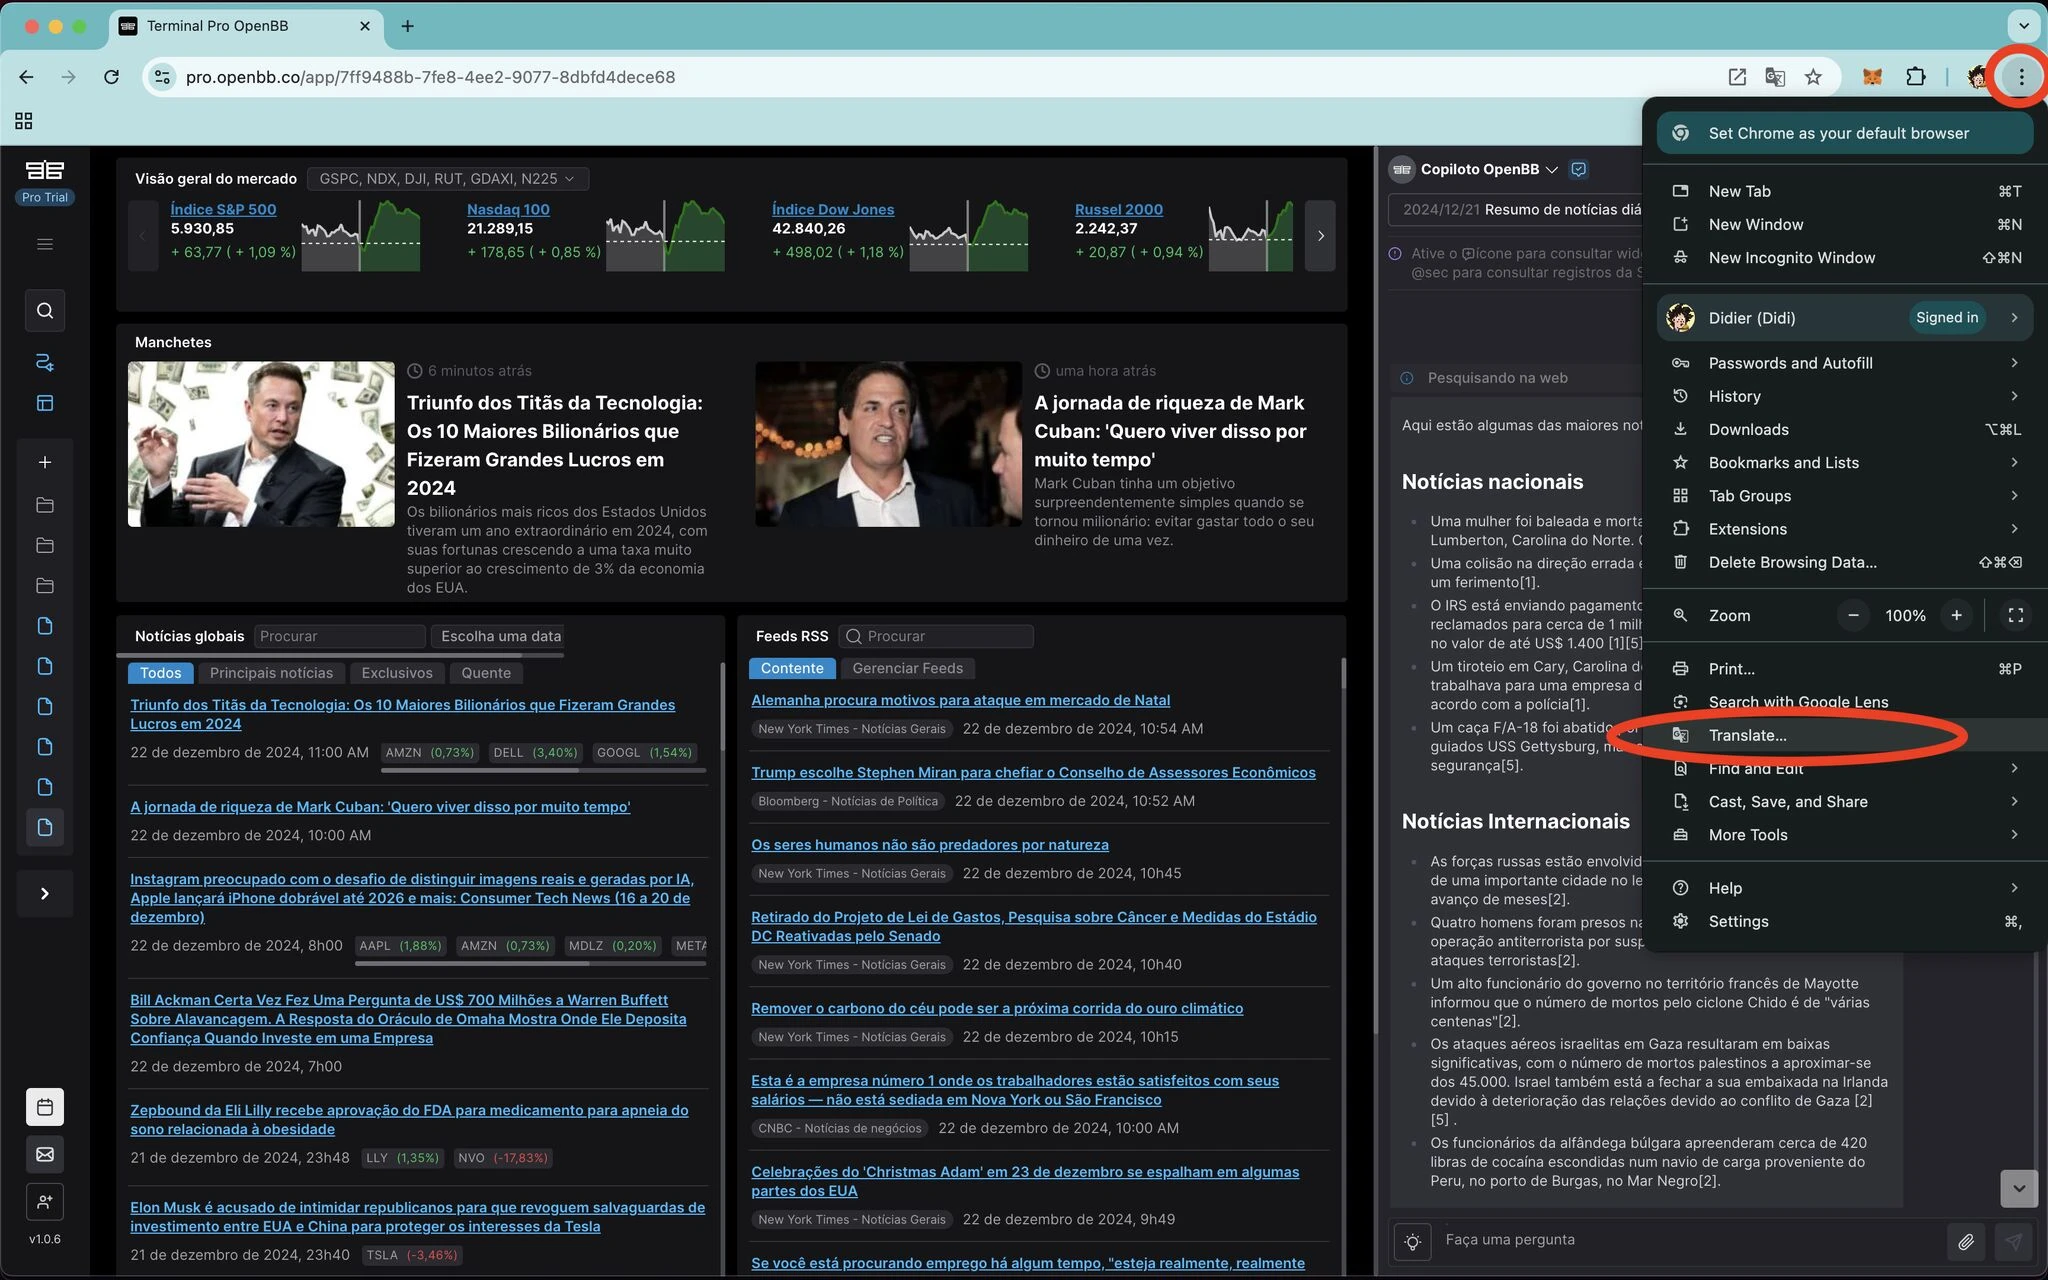The width and height of the screenshot is (2048, 1280).
Task: Click the Google Translate icon in address bar
Action: click(x=1775, y=77)
